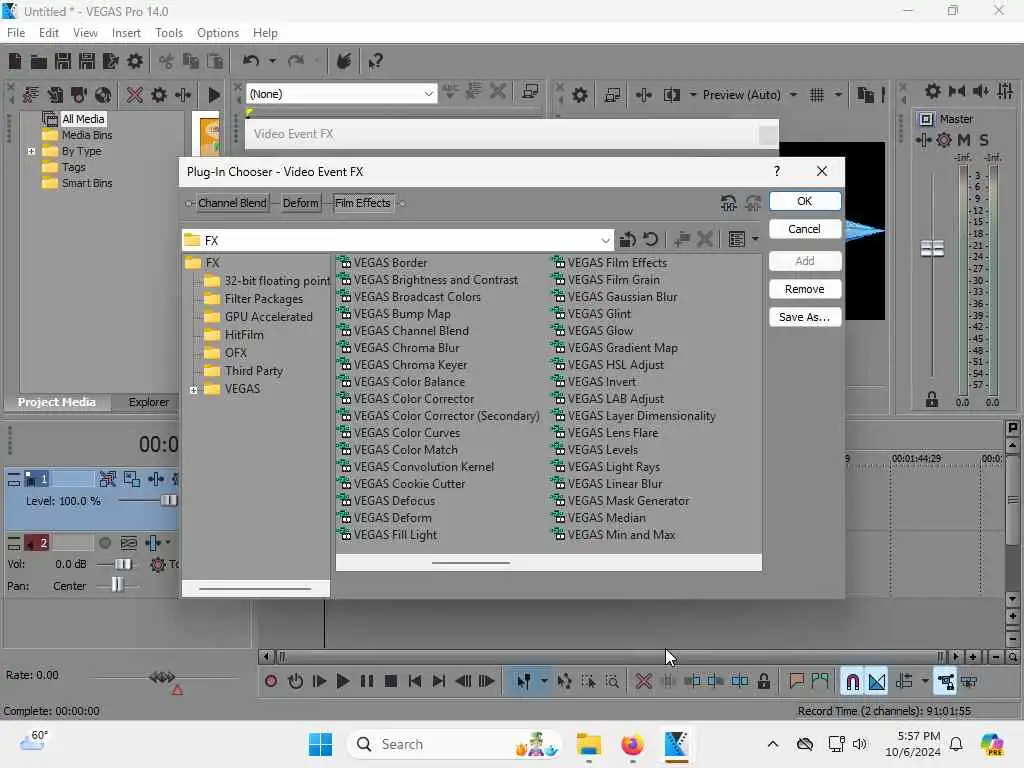Open the undo history dropdown arrow
The image size is (1024, 768).
click(272, 61)
